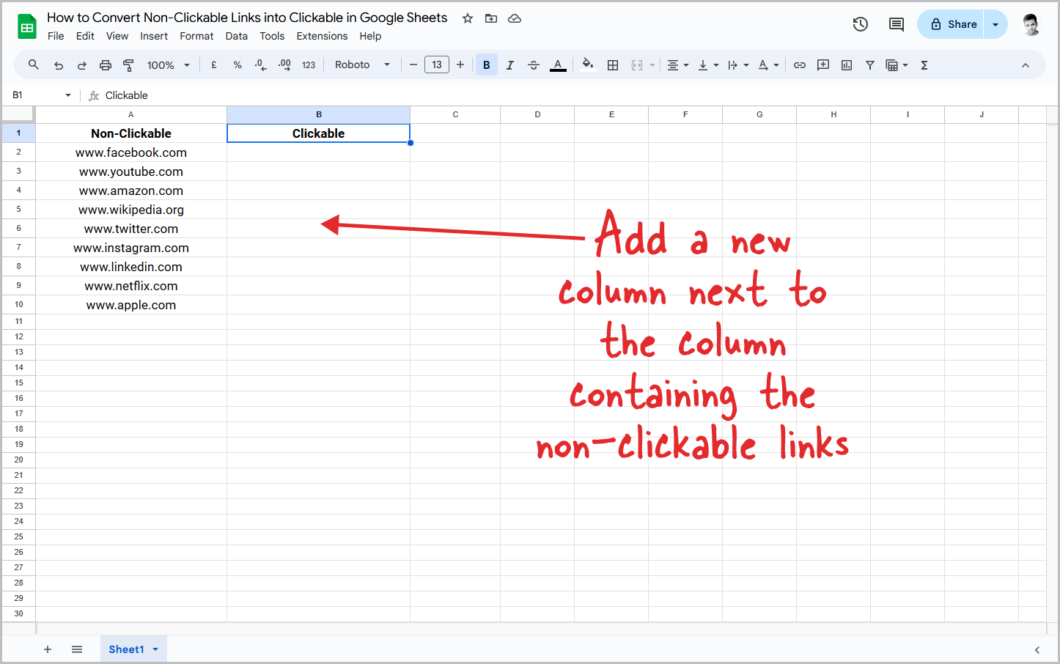Open the 123 more formats menu

tap(308, 65)
